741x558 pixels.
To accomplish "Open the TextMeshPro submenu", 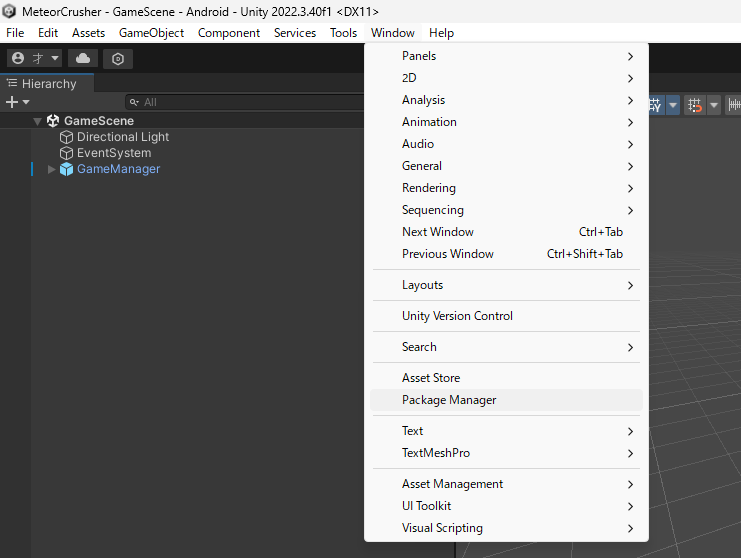I will coord(506,453).
